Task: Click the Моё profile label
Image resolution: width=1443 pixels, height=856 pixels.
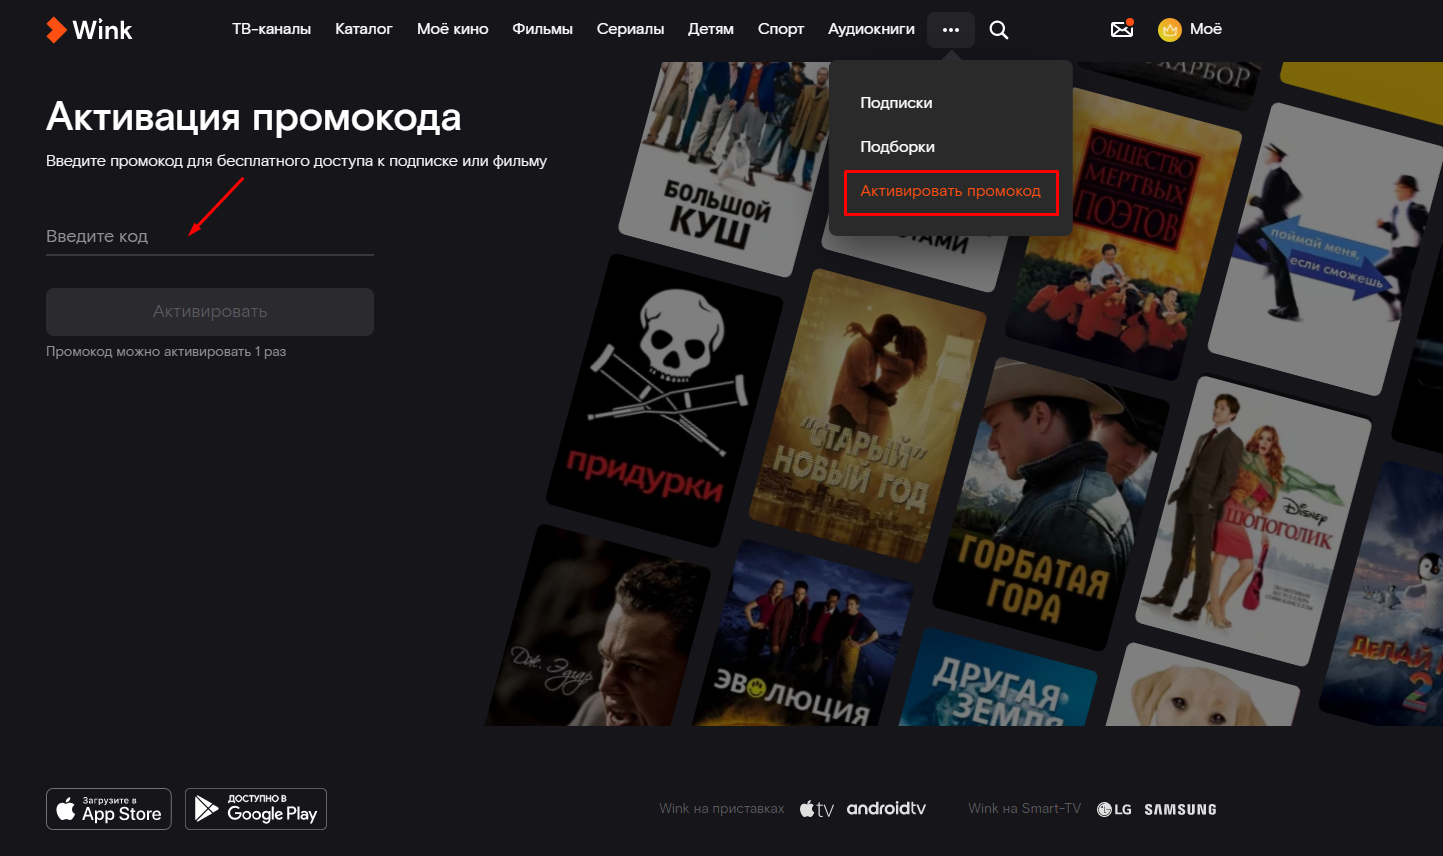Action: click(1206, 29)
